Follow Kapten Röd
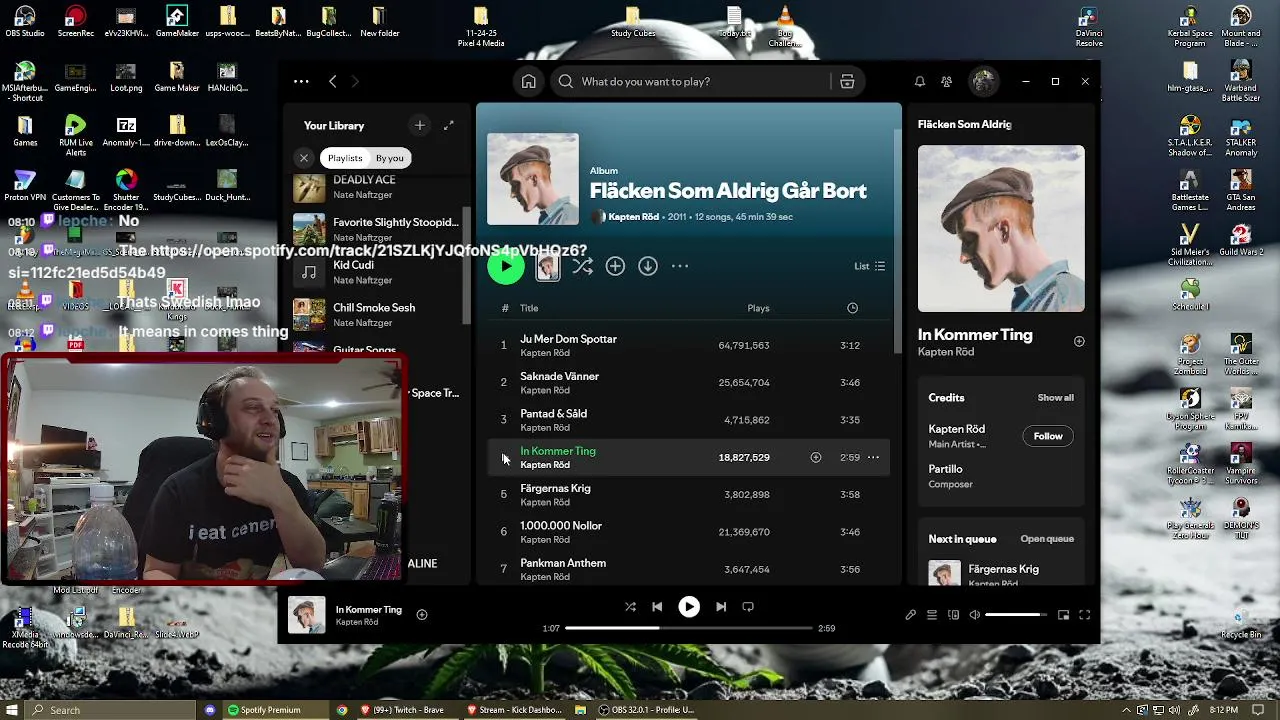This screenshot has width=1280, height=720. point(1048,436)
